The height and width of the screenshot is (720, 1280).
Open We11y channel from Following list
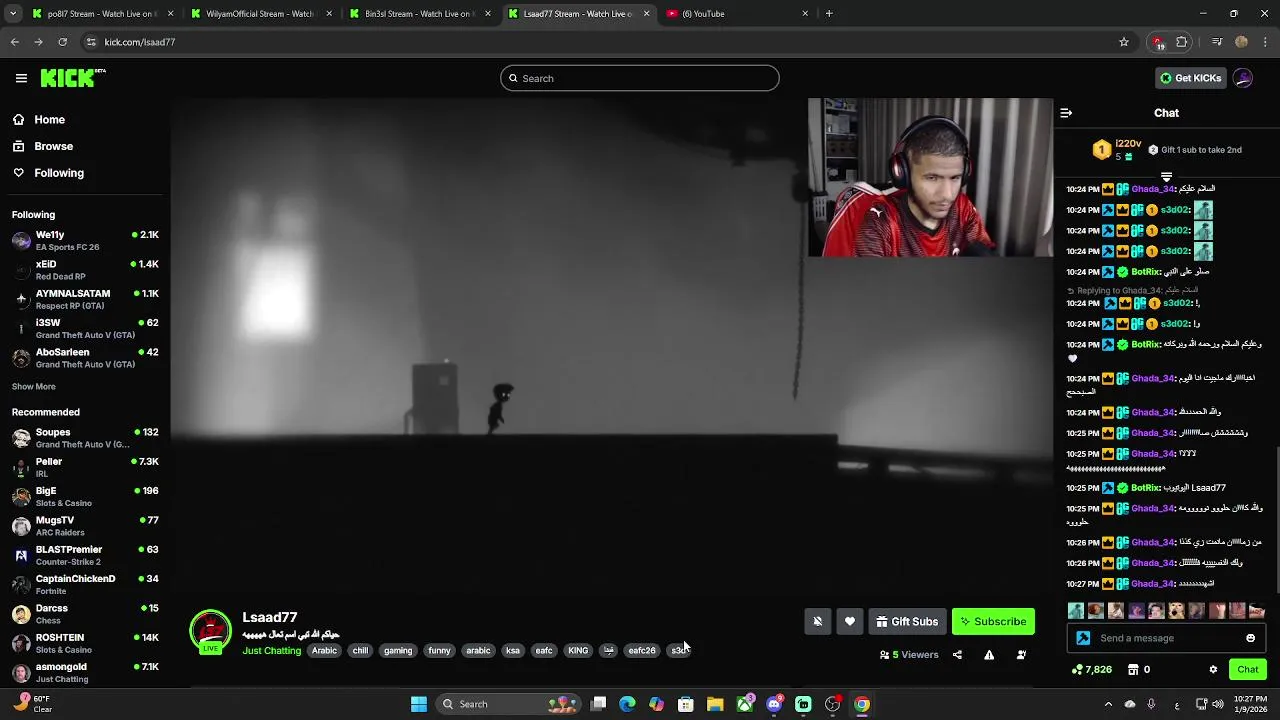[x=85, y=240]
